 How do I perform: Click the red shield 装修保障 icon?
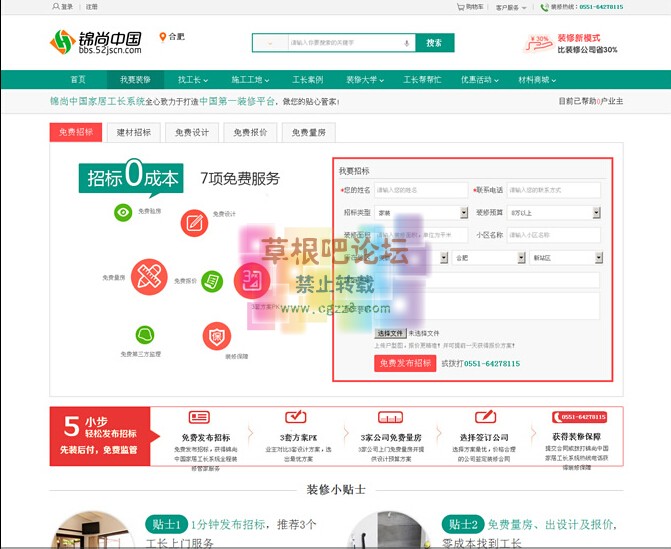point(217,336)
